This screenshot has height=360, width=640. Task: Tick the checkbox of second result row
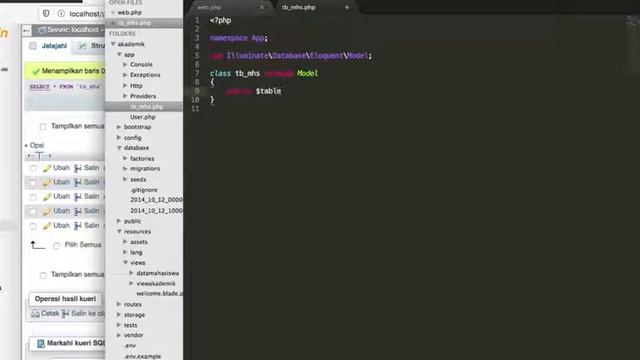(x=33, y=182)
